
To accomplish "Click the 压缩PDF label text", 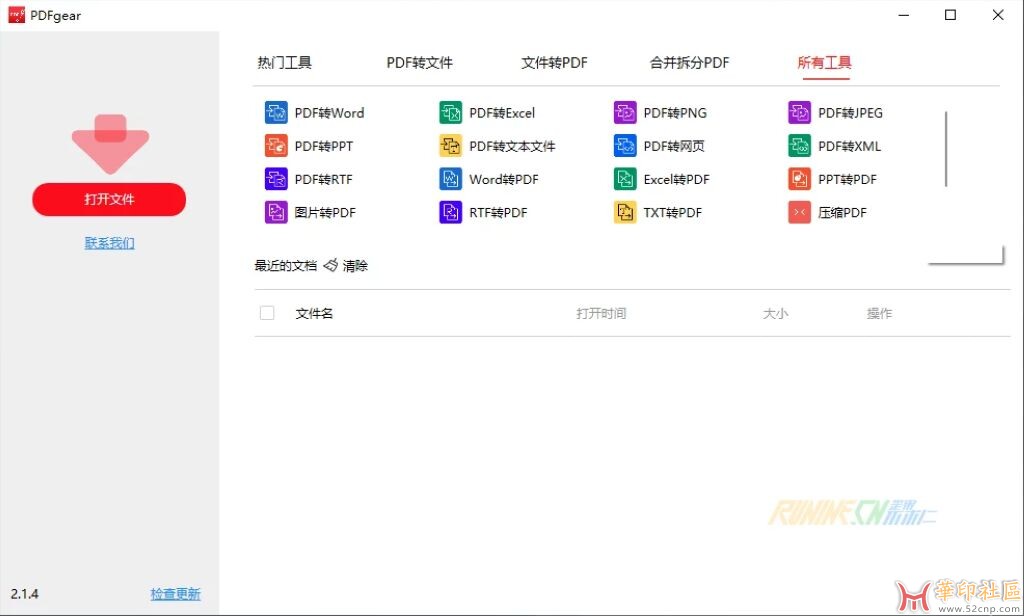I will point(842,213).
